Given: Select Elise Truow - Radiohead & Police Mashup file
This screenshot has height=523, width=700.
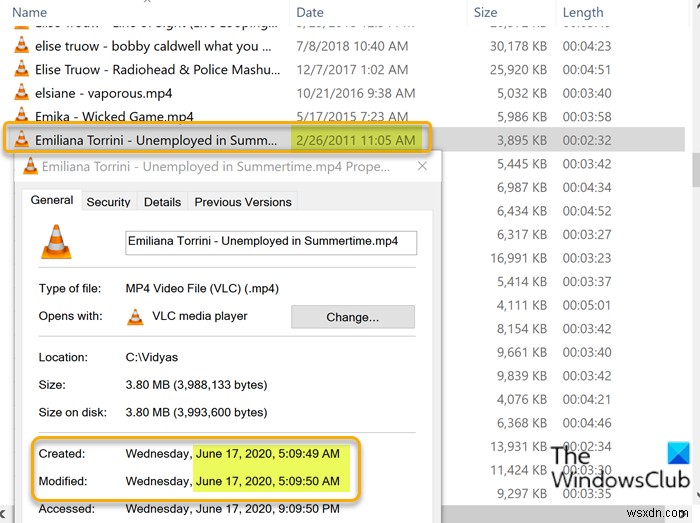Looking at the screenshot, I should point(158,70).
